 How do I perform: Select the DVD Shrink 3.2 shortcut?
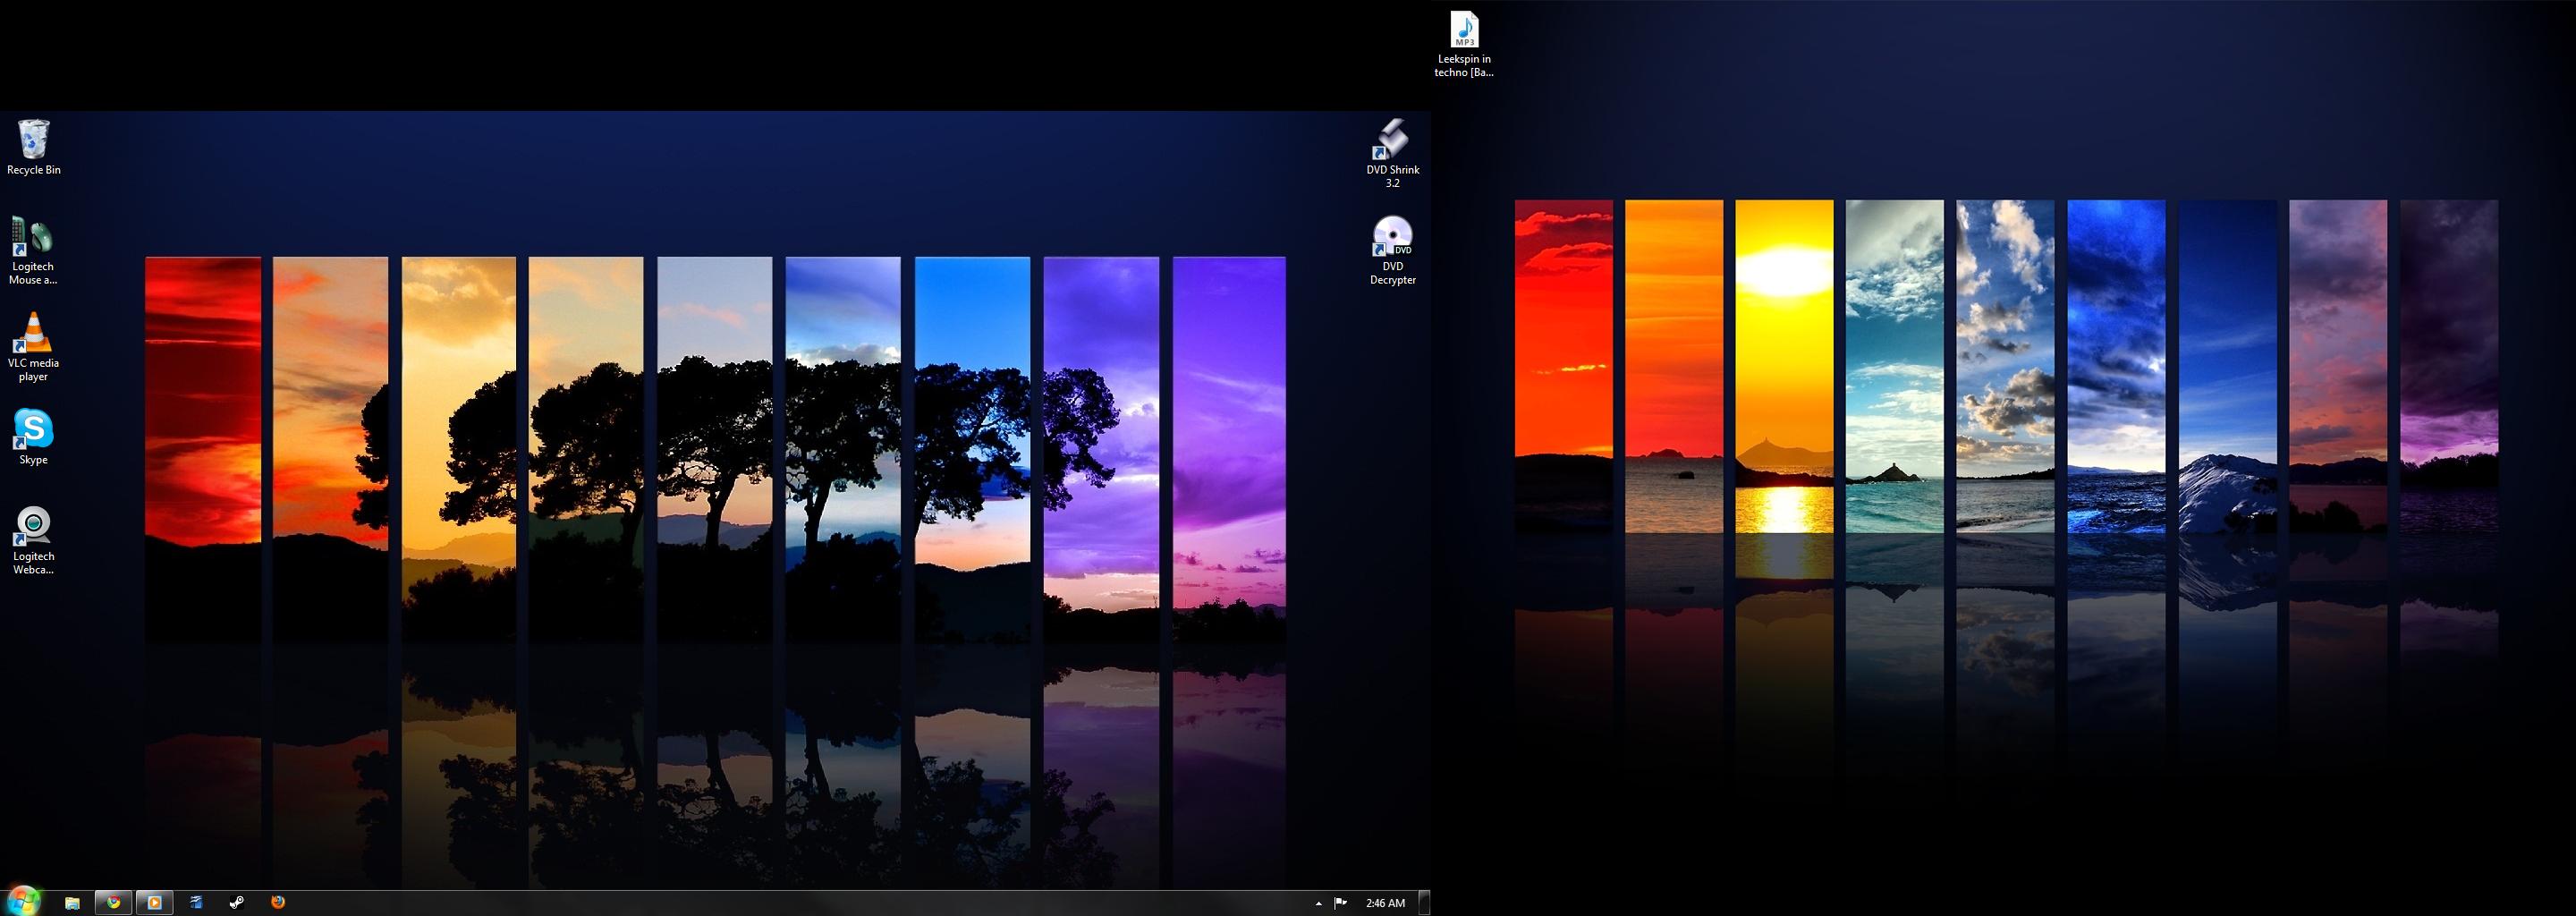pyautogui.click(x=1392, y=153)
